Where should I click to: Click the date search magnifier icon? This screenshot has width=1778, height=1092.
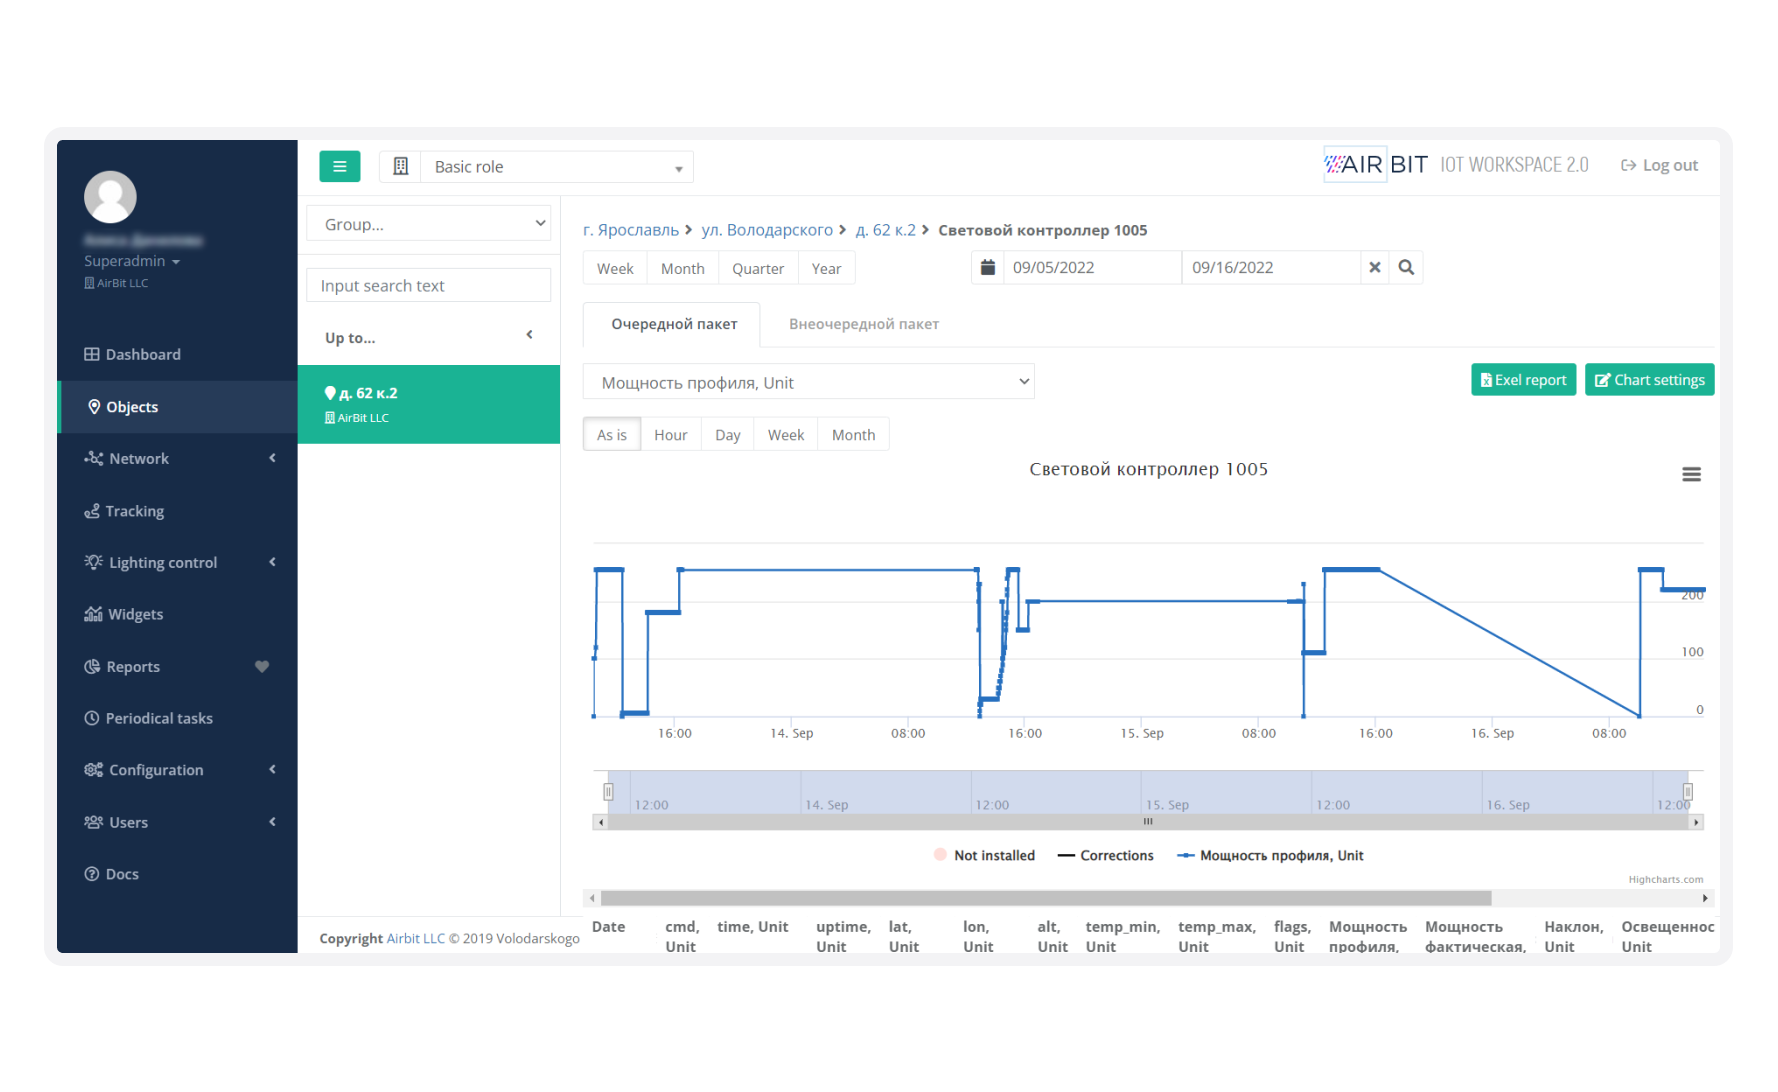pyautogui.click(x=1406, y=268)
